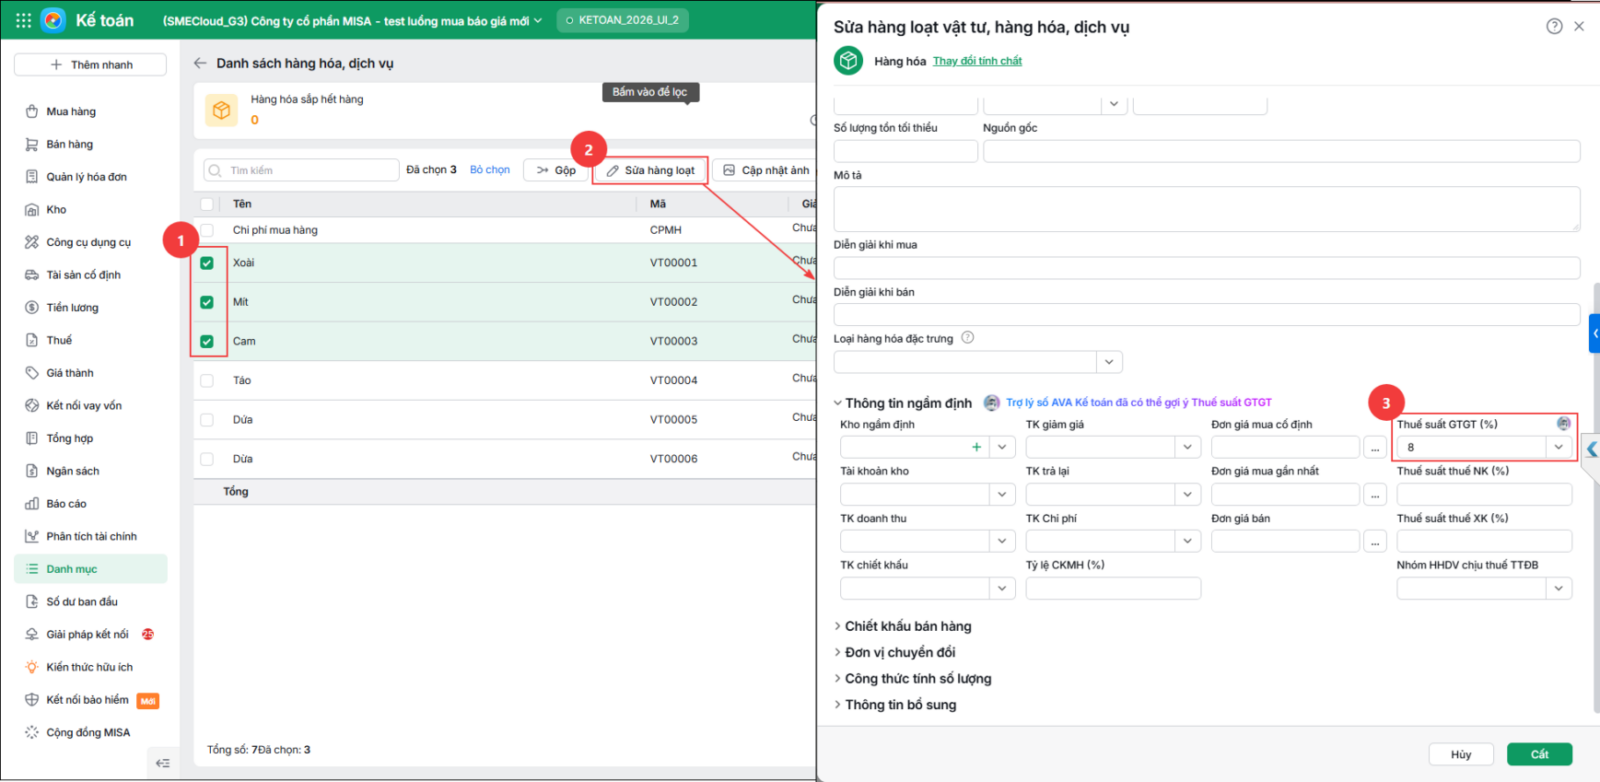Click the Tài sản cố định icon
1600x782 pixels.
(x=32, y=275)
